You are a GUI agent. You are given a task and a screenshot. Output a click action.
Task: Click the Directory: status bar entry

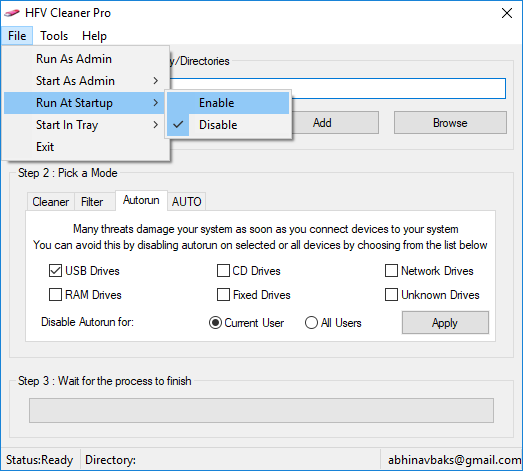[x=110, y=460]
